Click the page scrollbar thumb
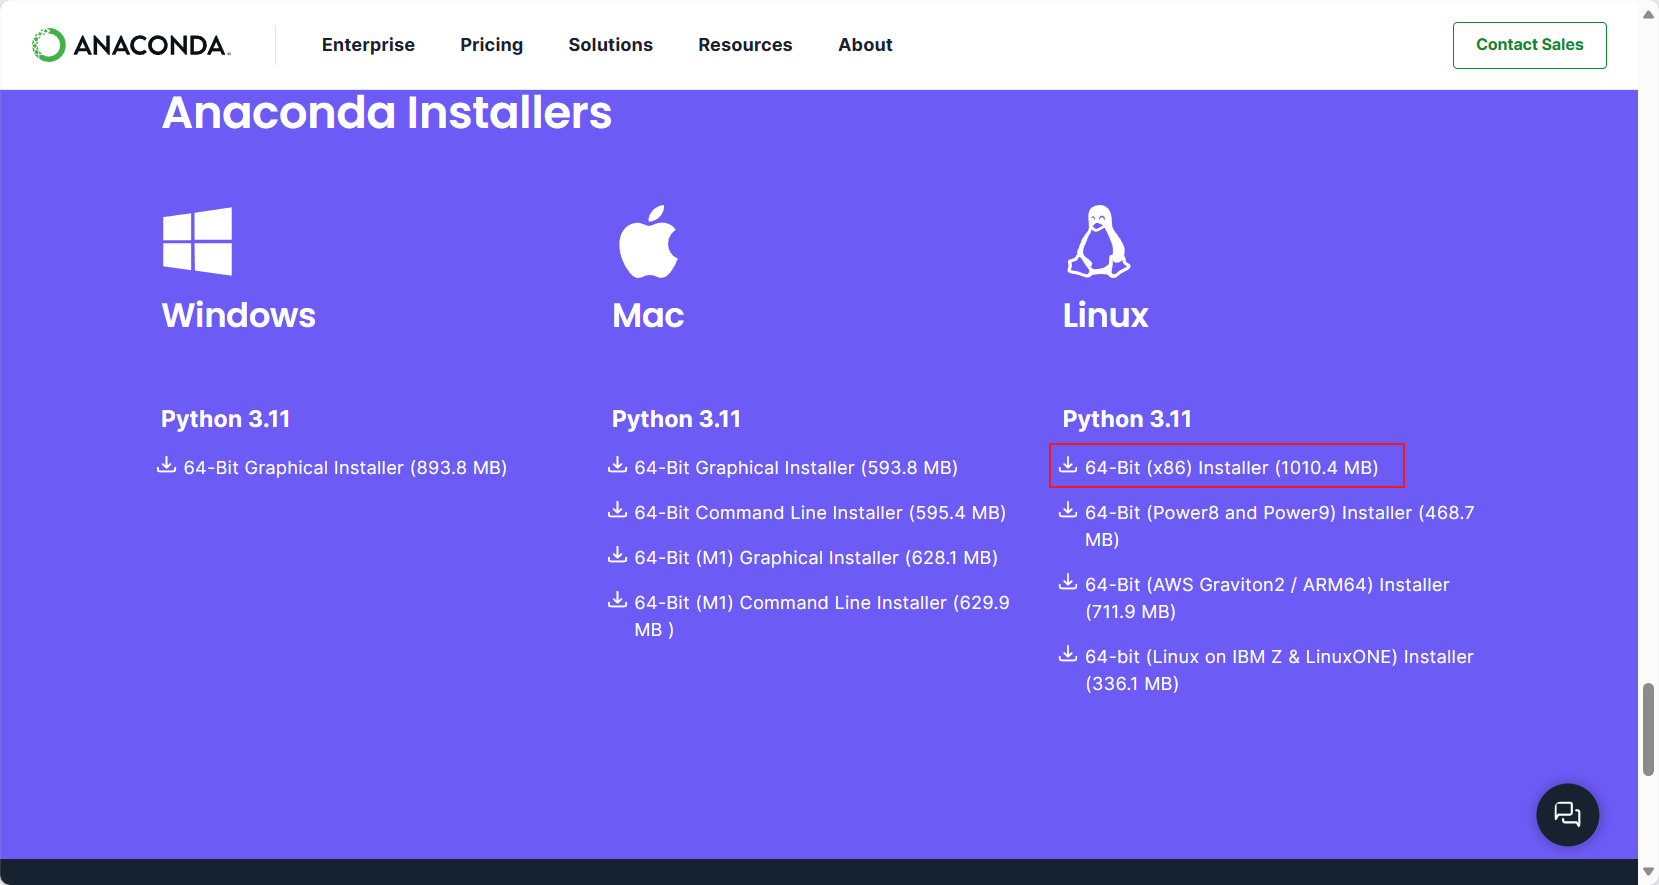 pyautogui.click(x=1648, y=729)
